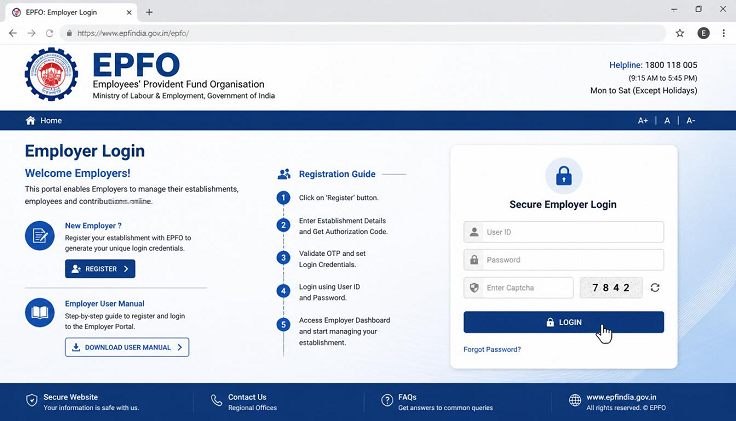Viewport: 736px width, 421px height.
Task: Click the large secure lock icon
Action: (564, 176)
